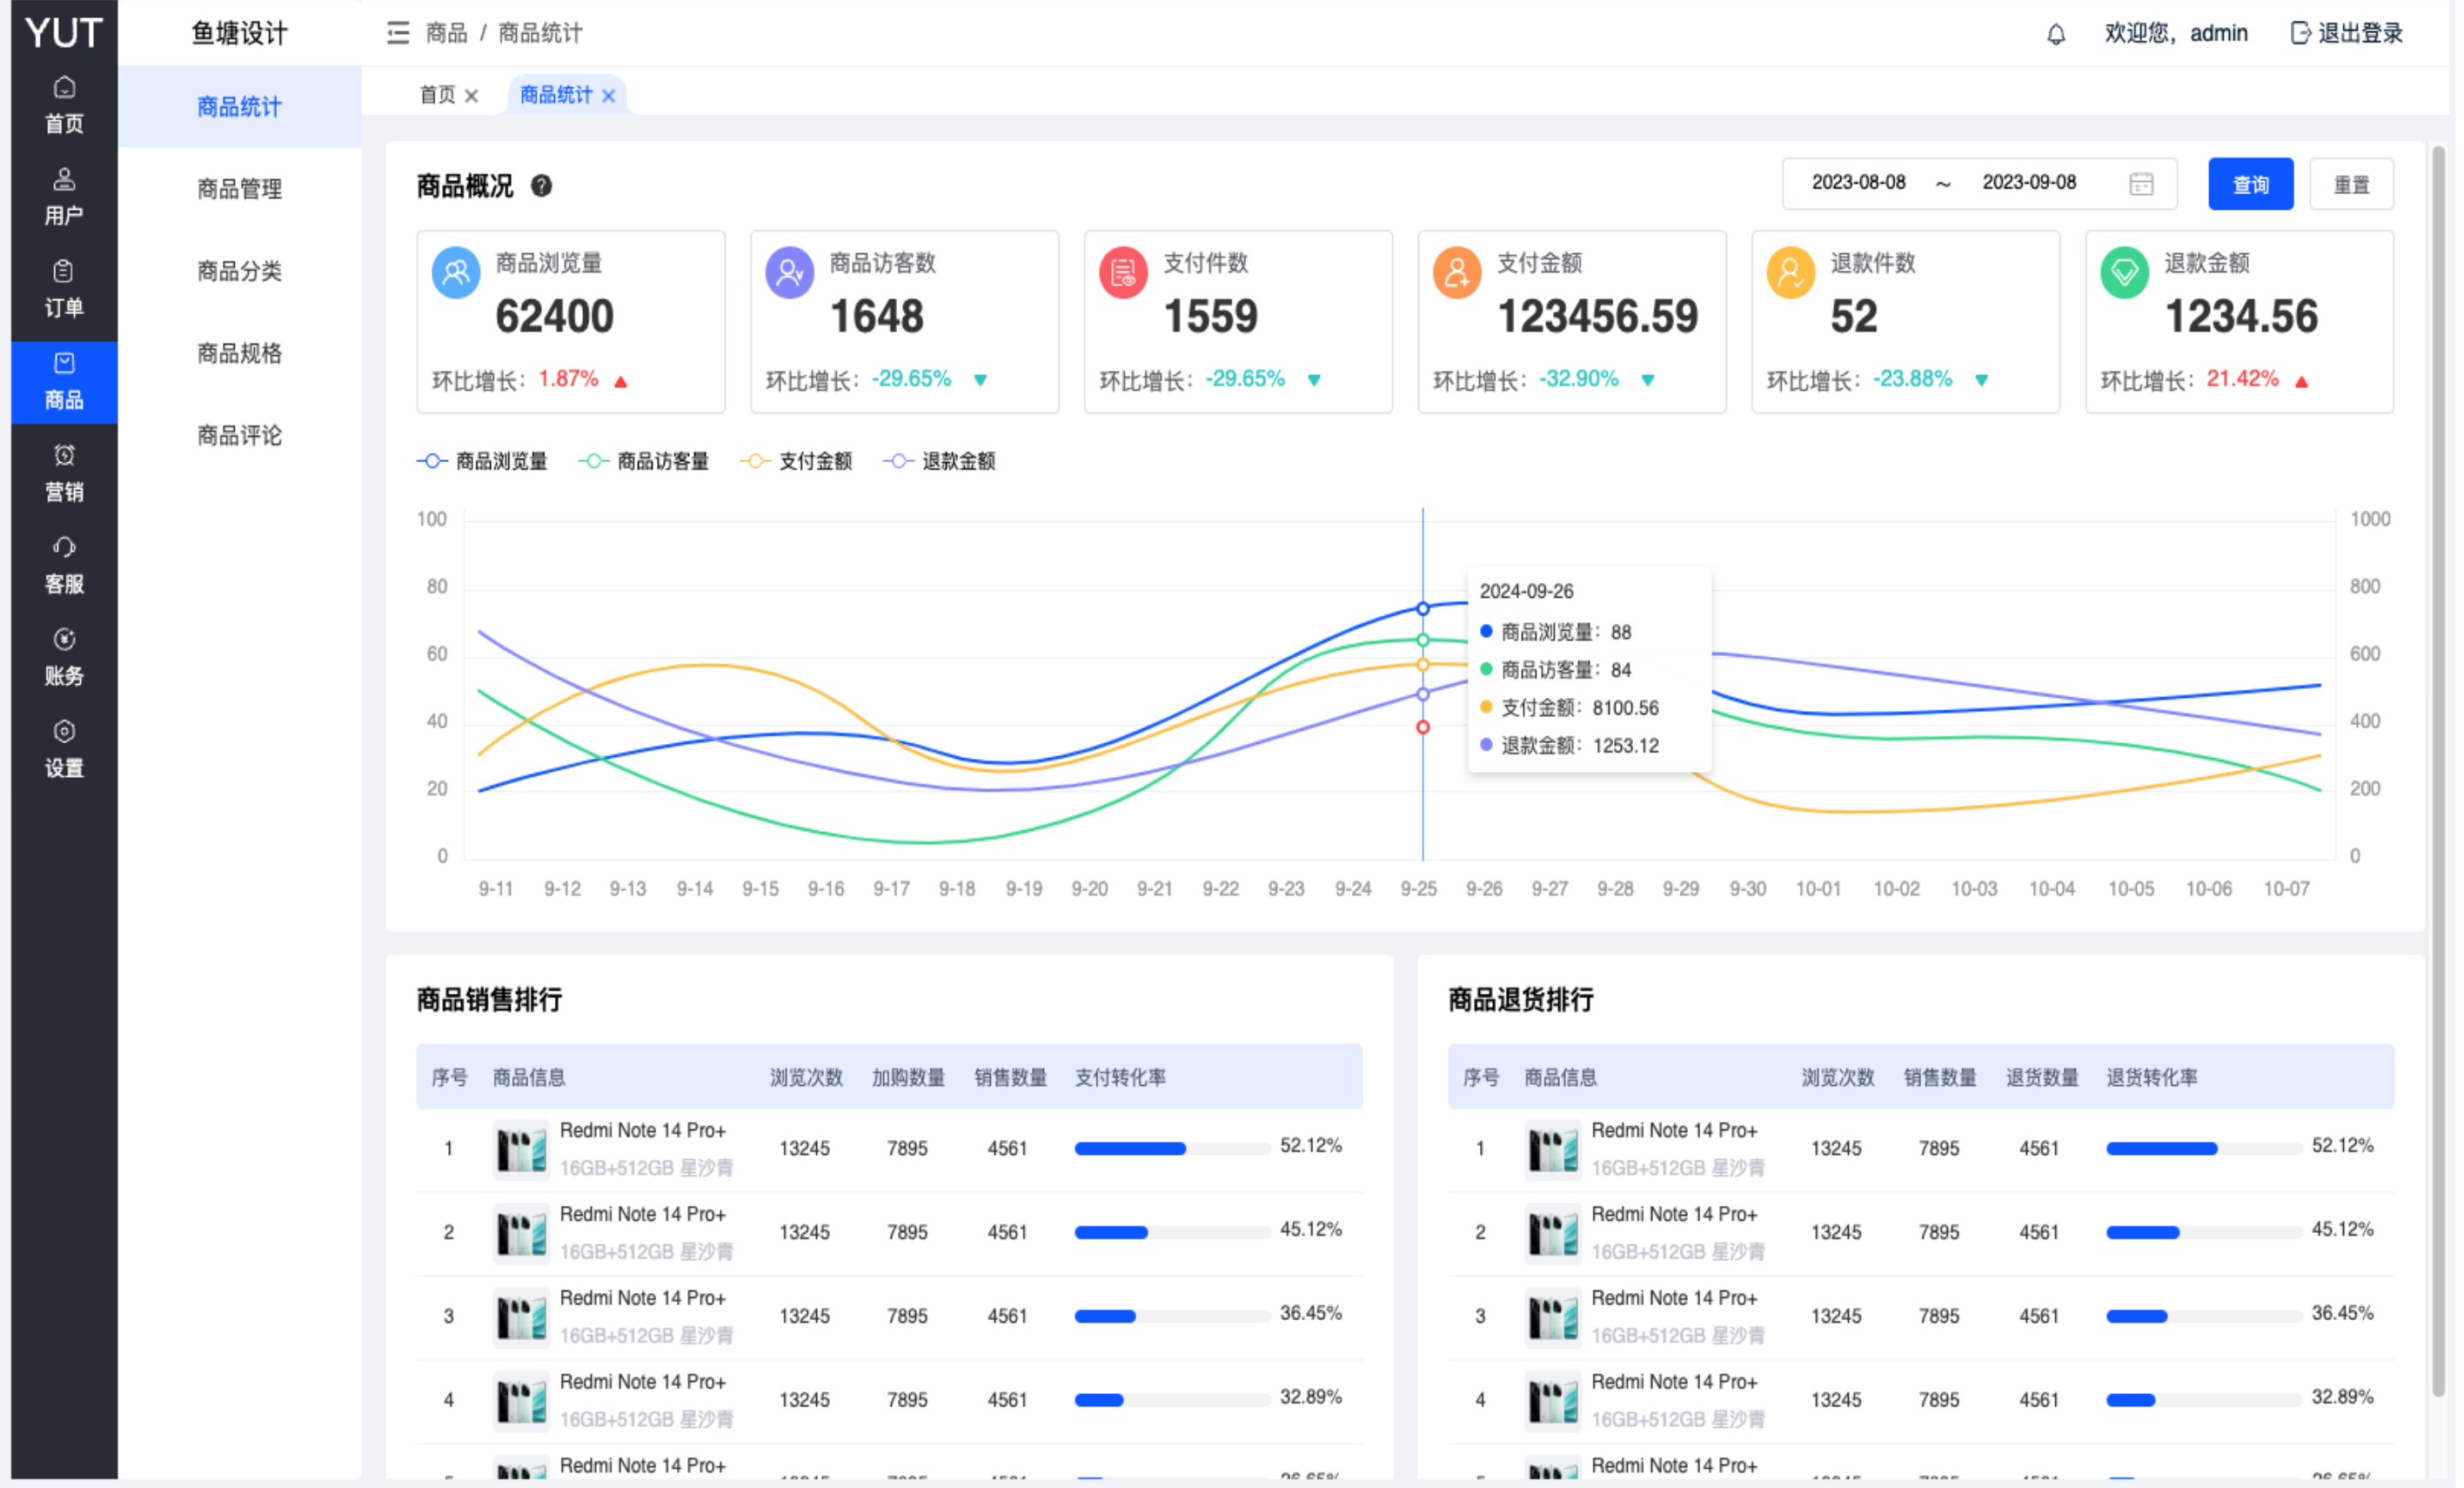Viewport: 2464px width, 1488px height.
Task: Click the notification bell icon
Action: [2055, 34]
